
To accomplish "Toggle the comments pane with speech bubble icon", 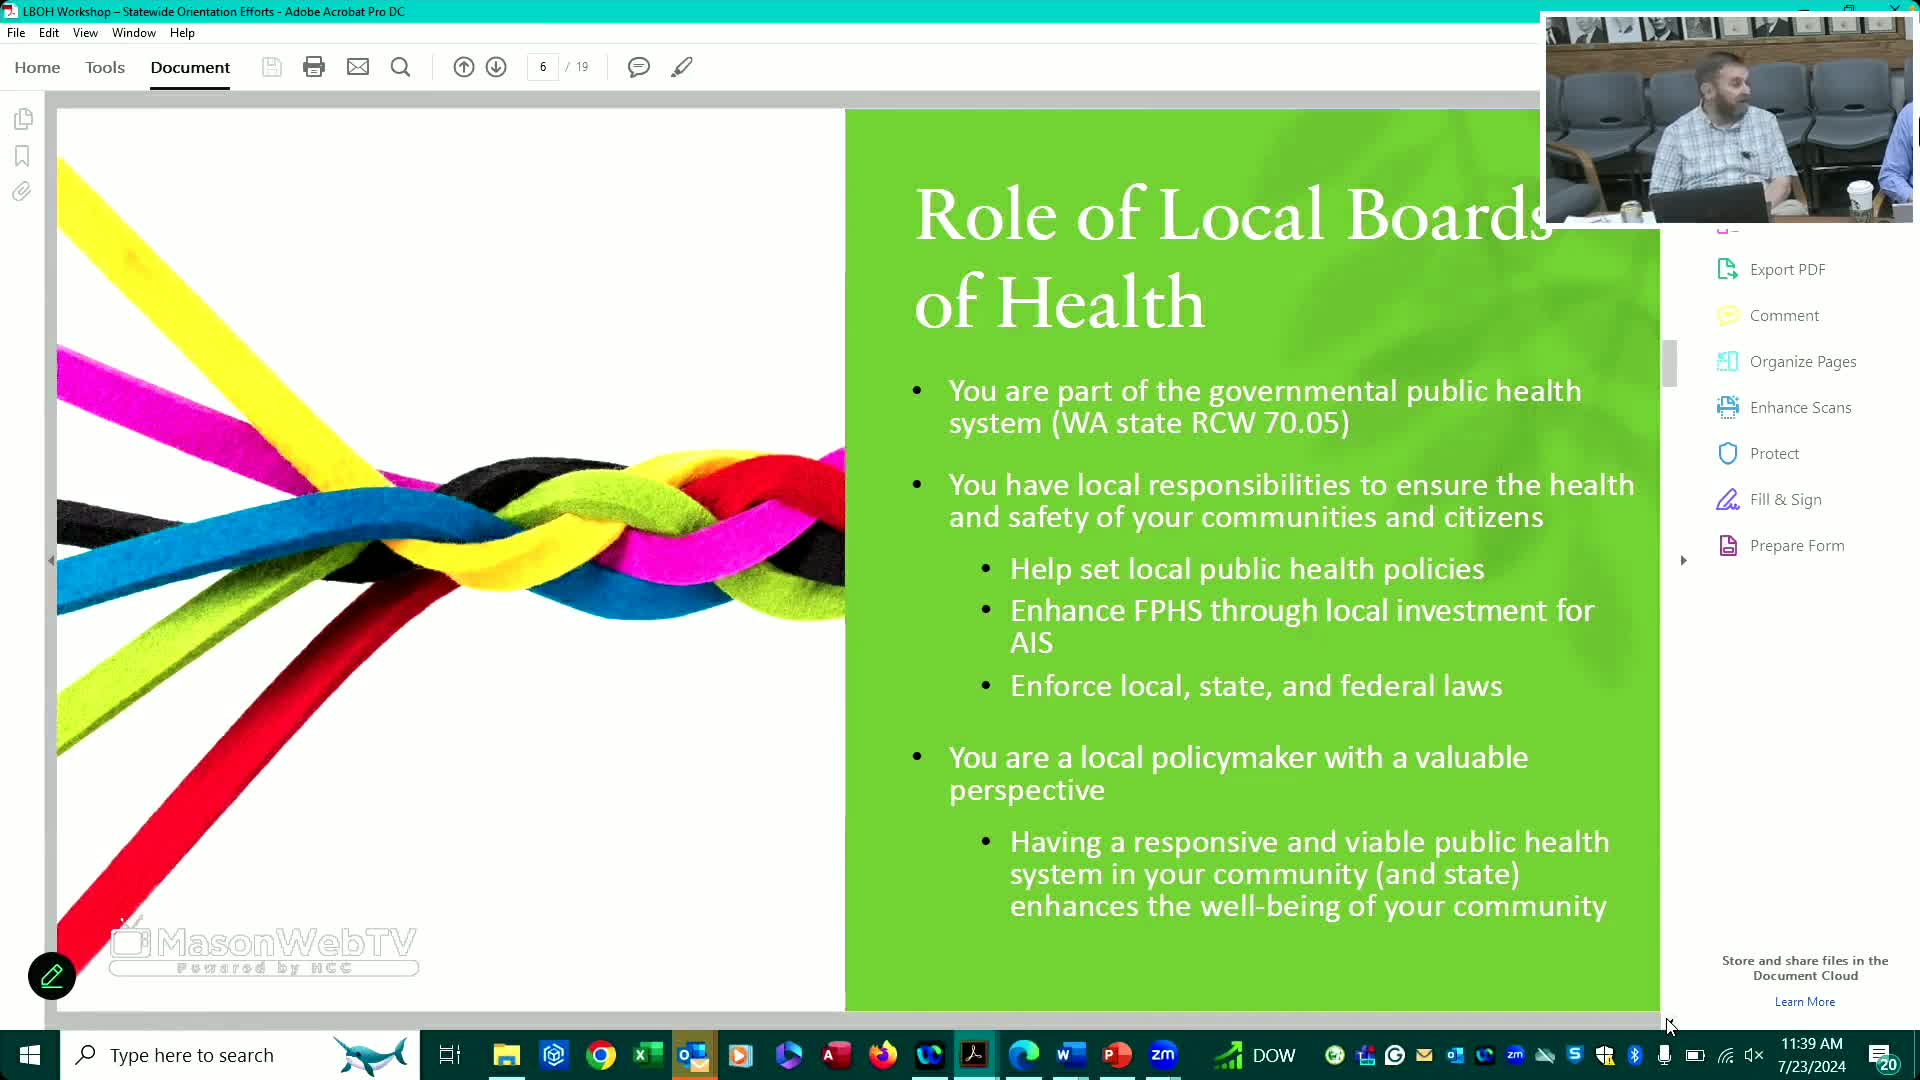I will 638,66.
